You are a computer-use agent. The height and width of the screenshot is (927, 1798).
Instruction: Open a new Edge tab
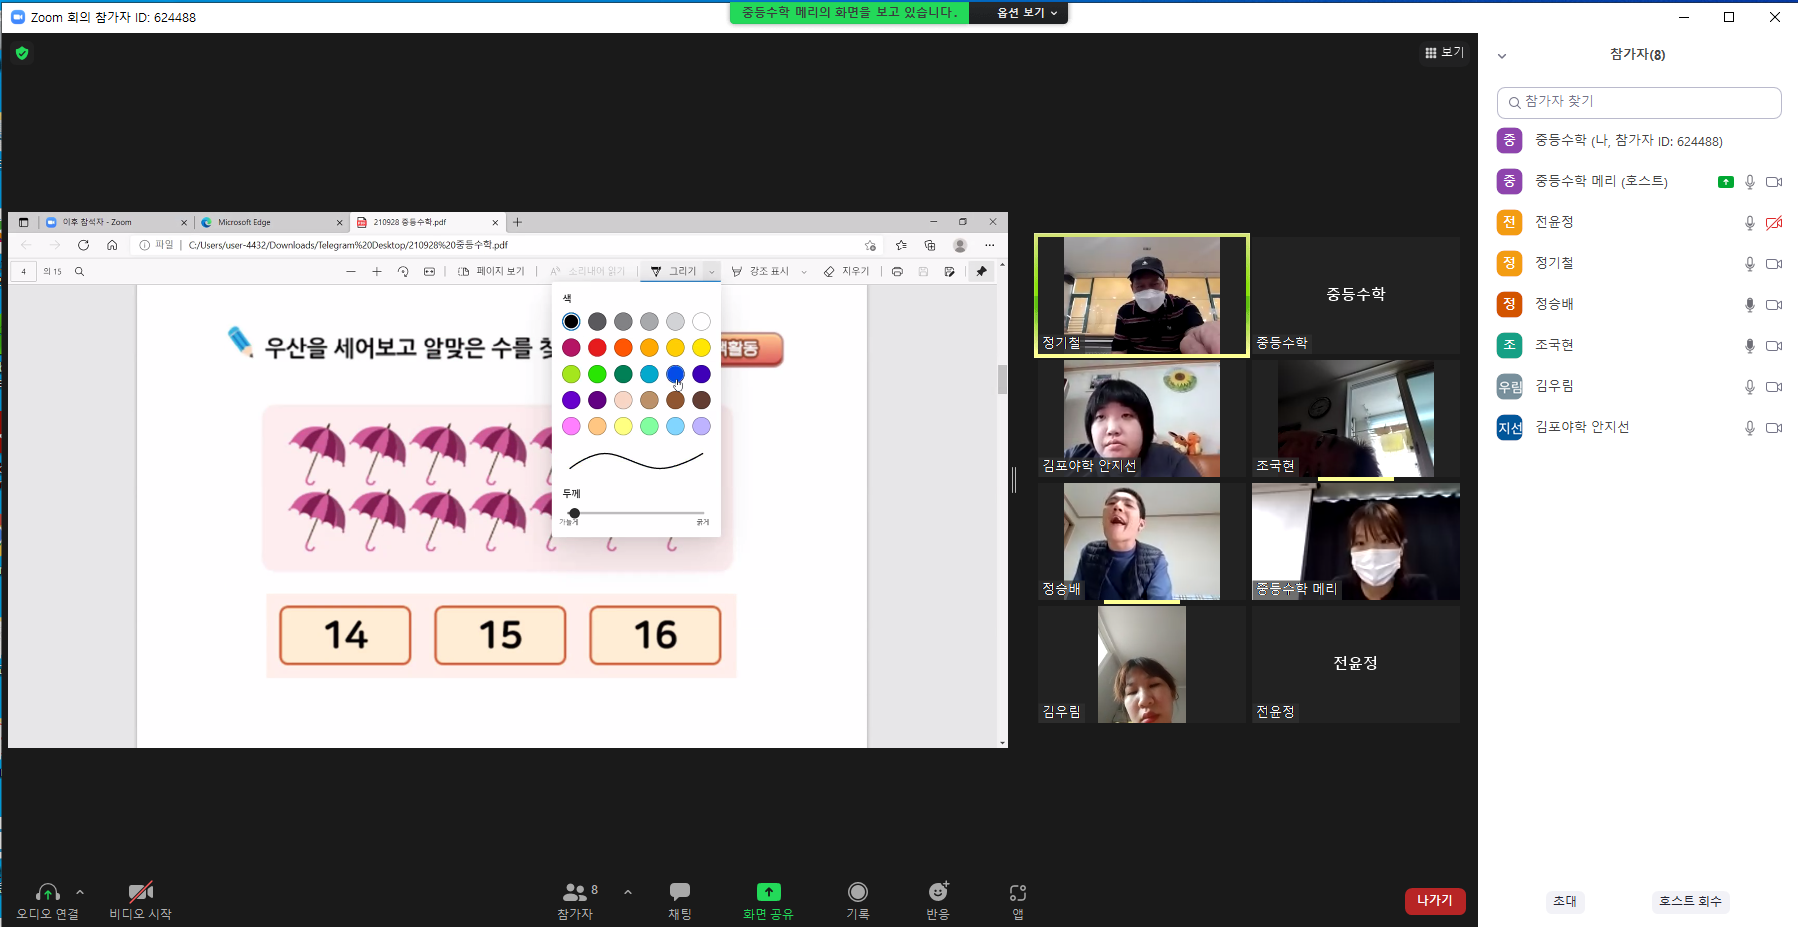tap(517, 222)
